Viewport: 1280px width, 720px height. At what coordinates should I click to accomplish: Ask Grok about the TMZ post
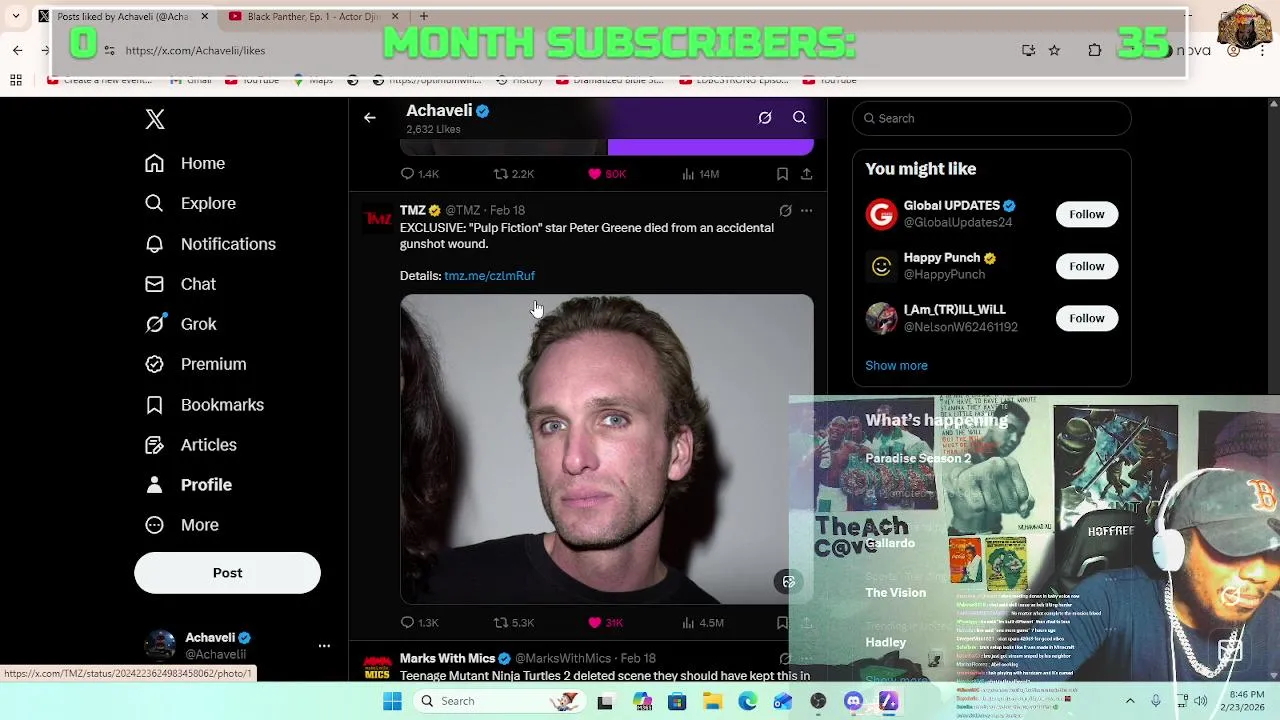point(785,211)
